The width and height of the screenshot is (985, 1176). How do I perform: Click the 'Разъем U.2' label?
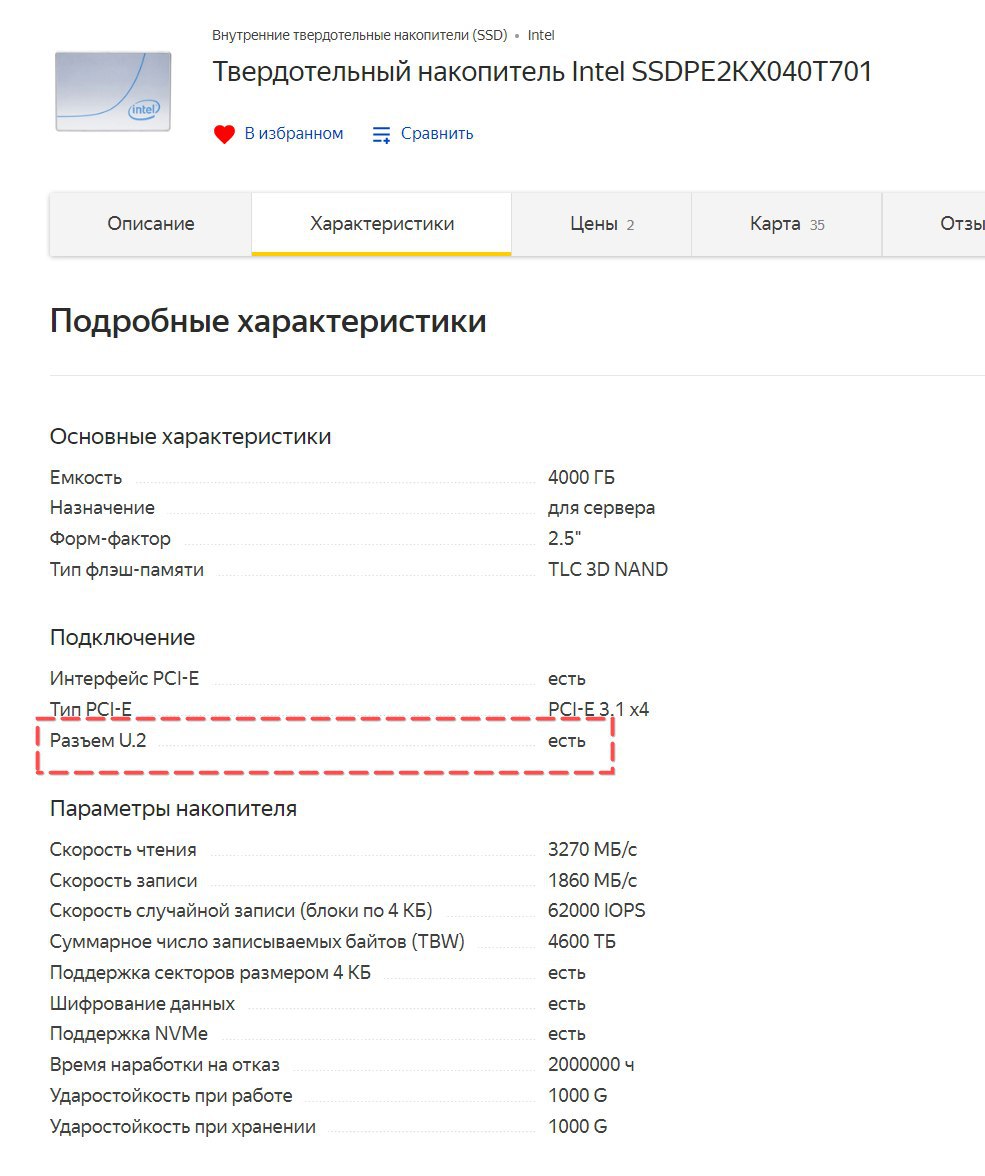pyautogui.click(x=98, y=740)
